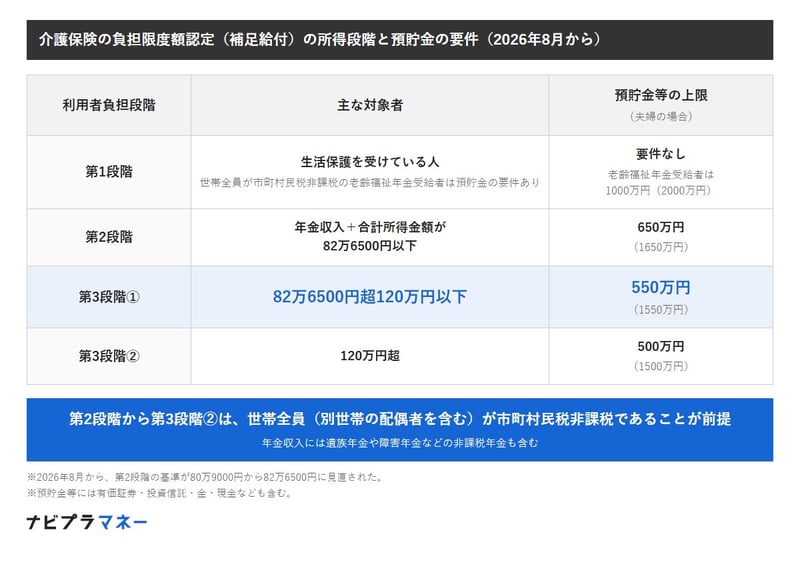The image size is (800, 566).
Task: Click the '120万円超' cell
Action: [370, 356]
